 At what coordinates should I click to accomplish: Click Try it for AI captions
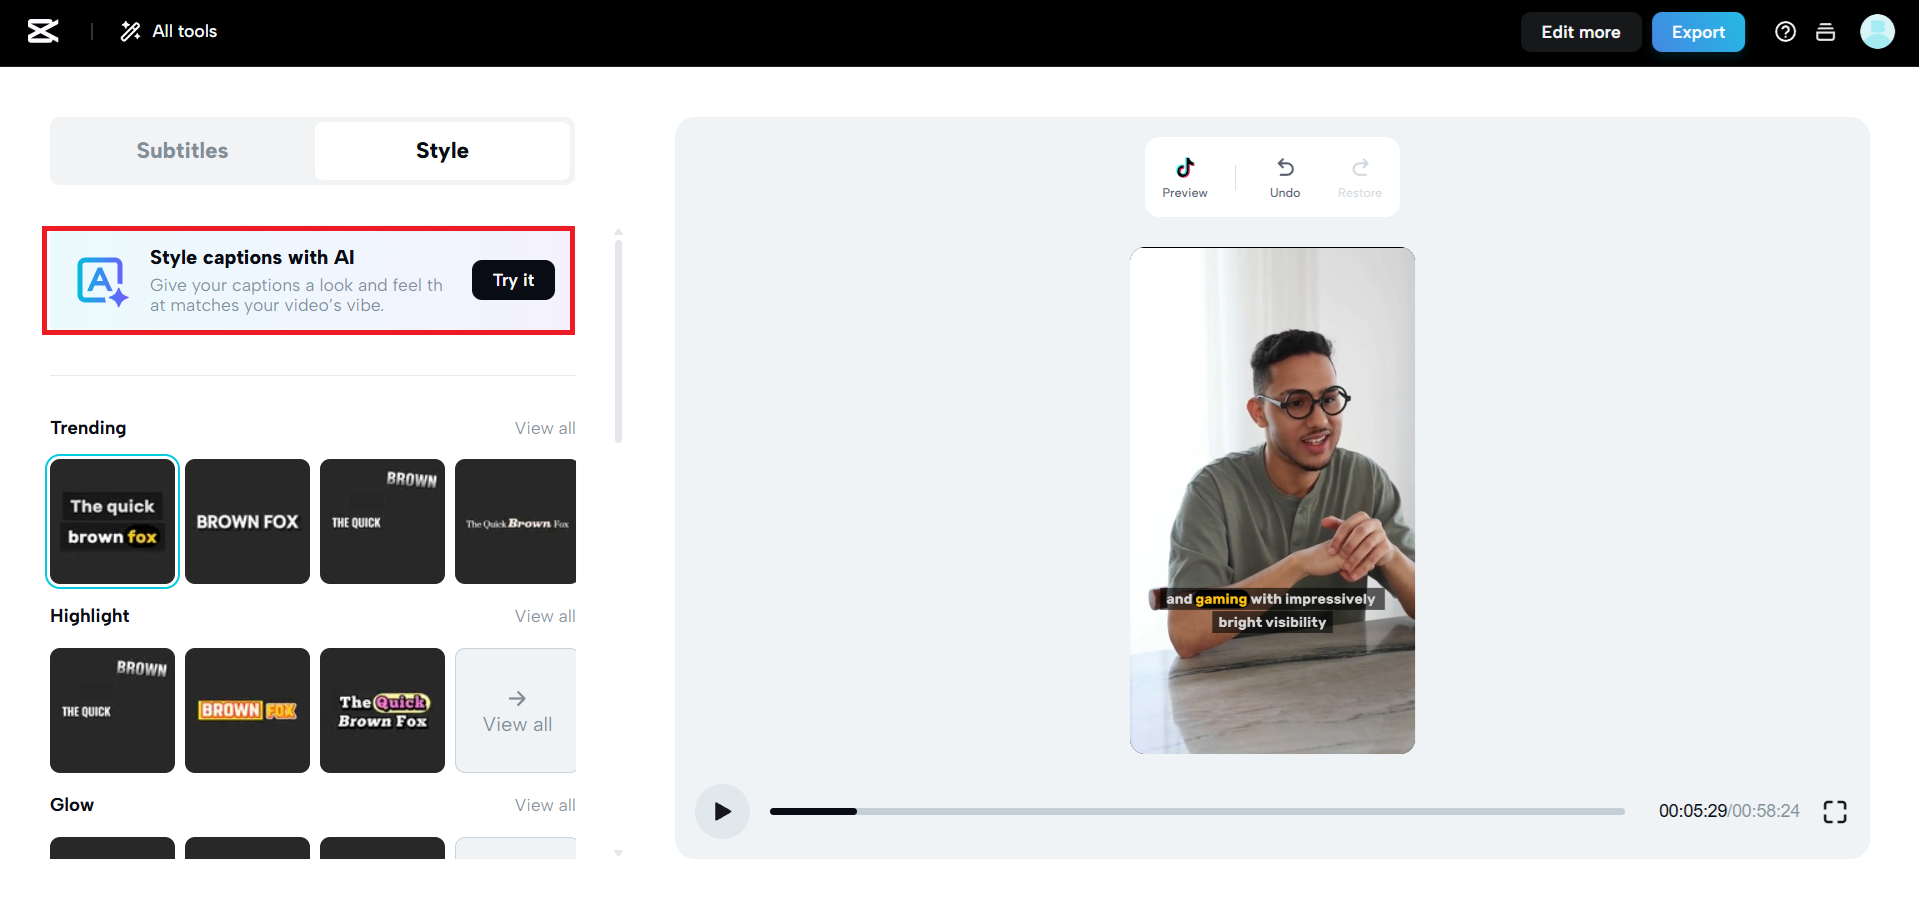point(513,280)
